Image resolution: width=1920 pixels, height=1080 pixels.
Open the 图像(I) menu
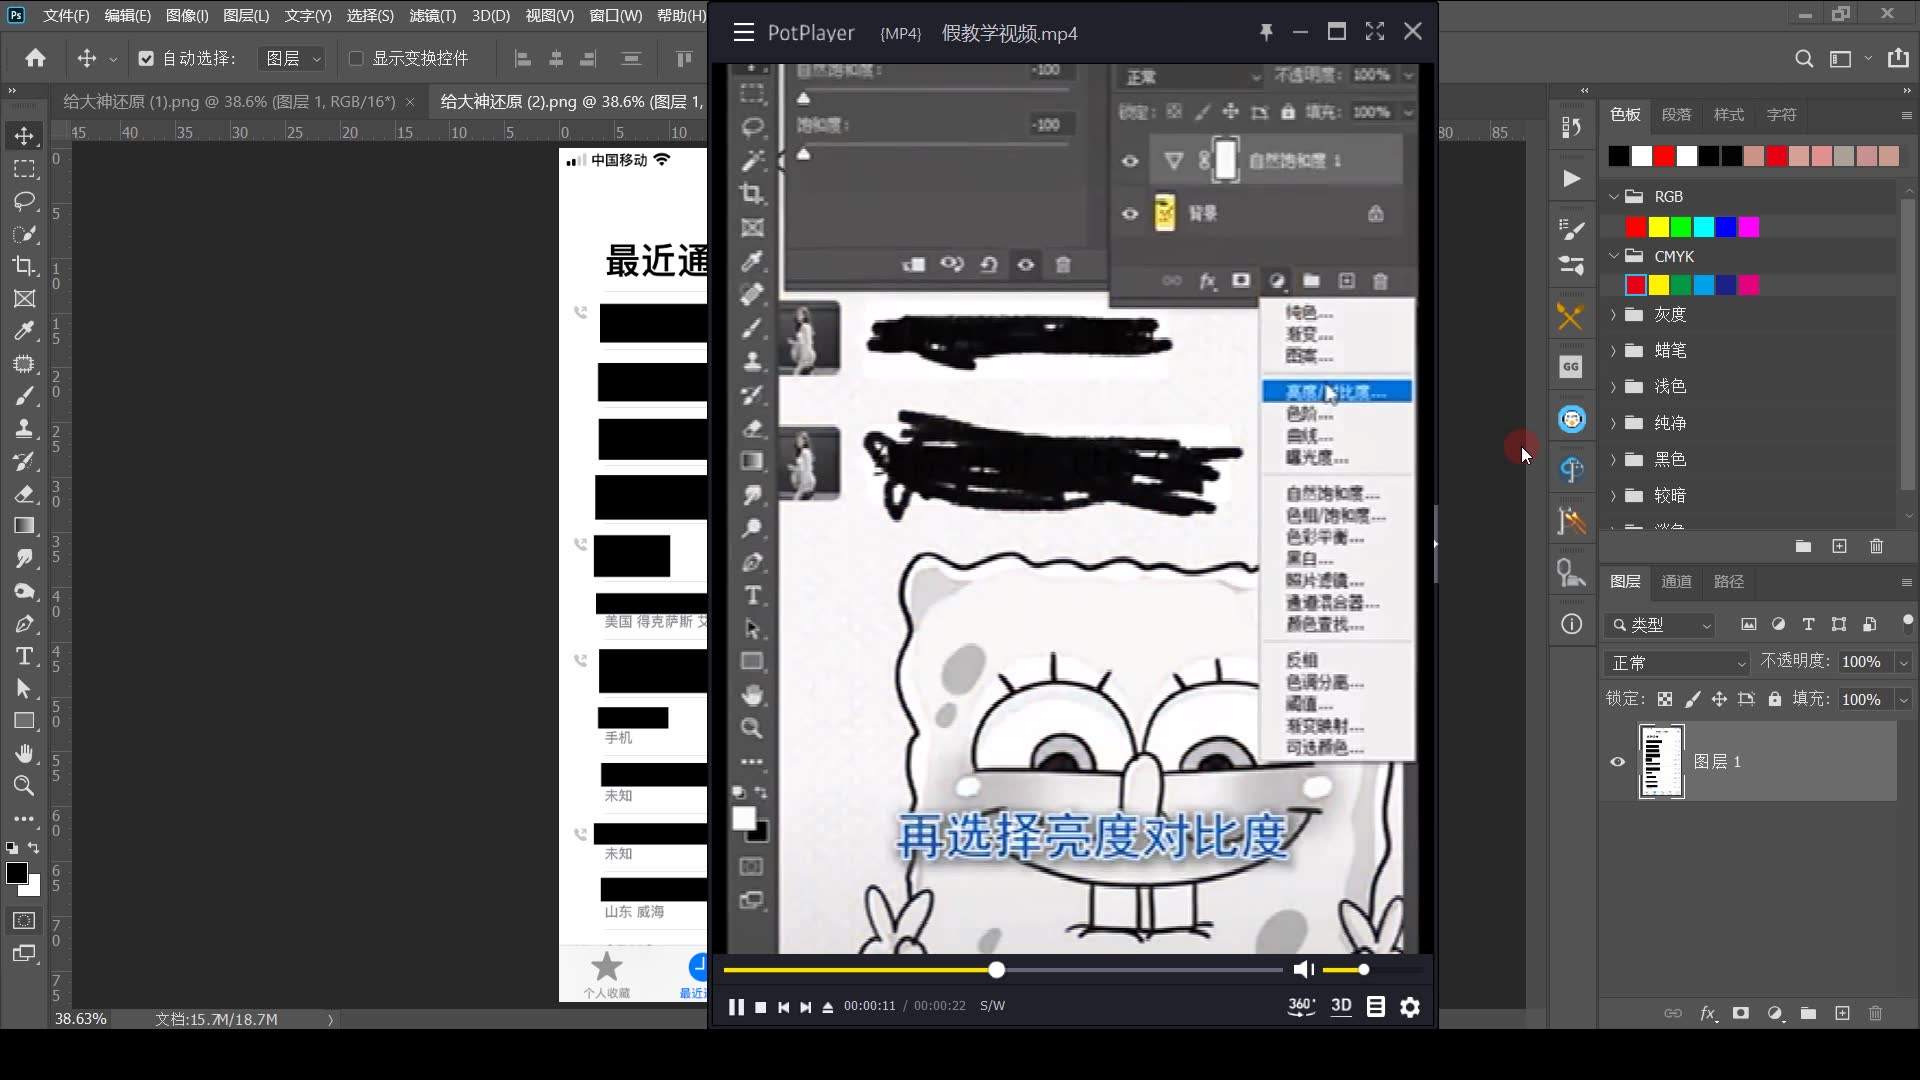(187, 15)
